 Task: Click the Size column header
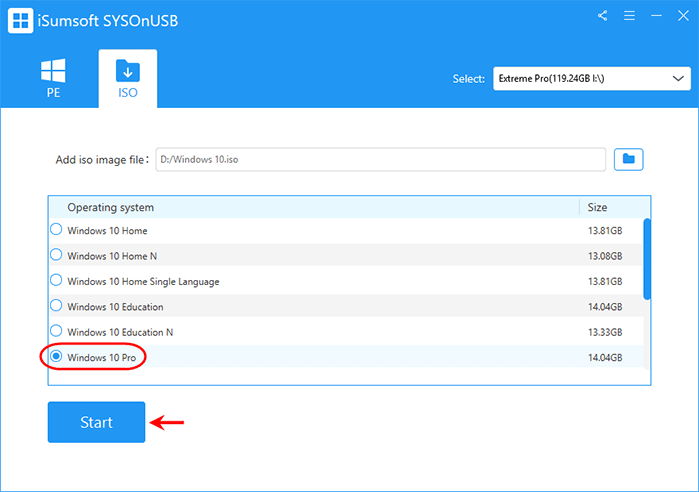(597, 207)
